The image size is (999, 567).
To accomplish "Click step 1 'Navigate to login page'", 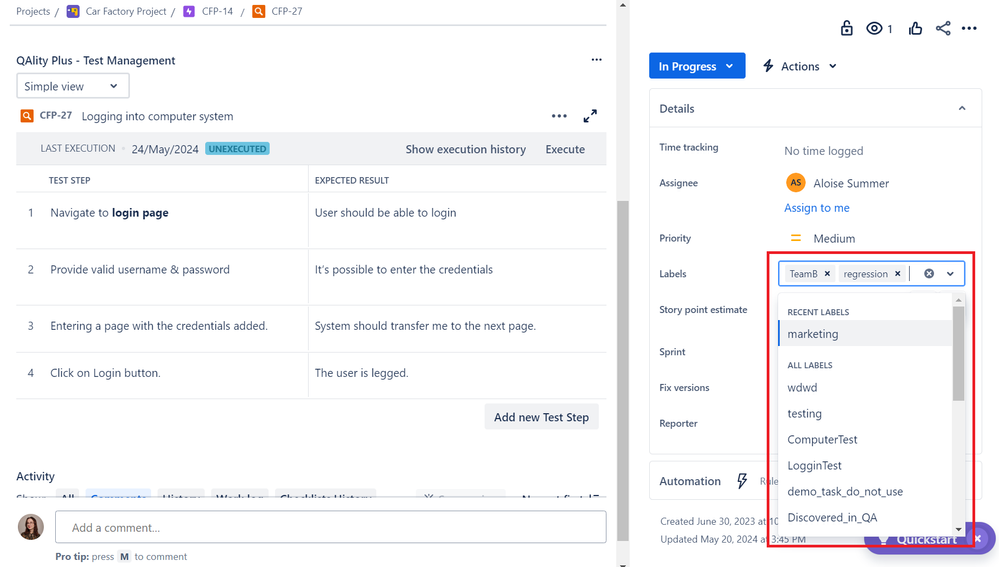I will pos(109,213).
